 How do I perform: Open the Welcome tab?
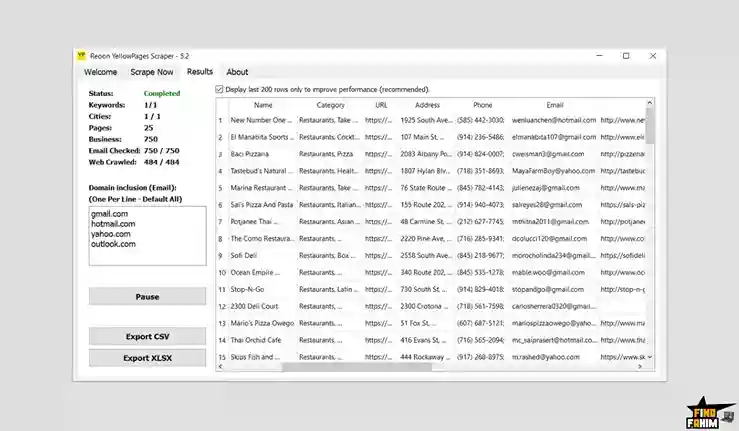pos(100,72)
